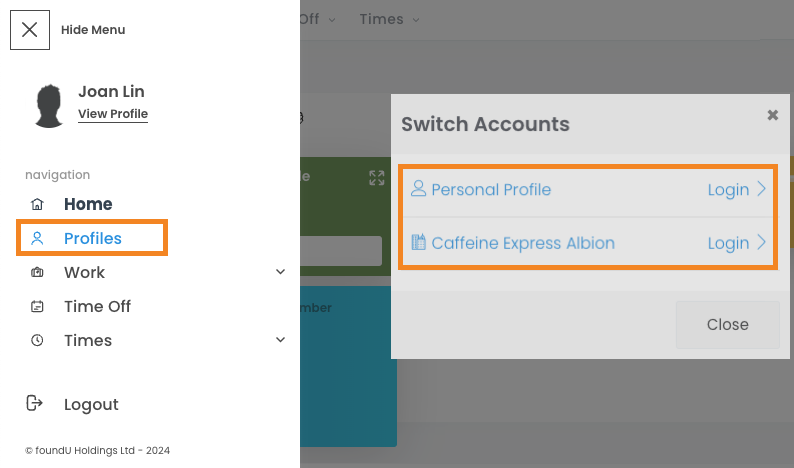Expand the Work submenu chevron
Viewport: 794px width, 468px height.
tap(280, 272)
